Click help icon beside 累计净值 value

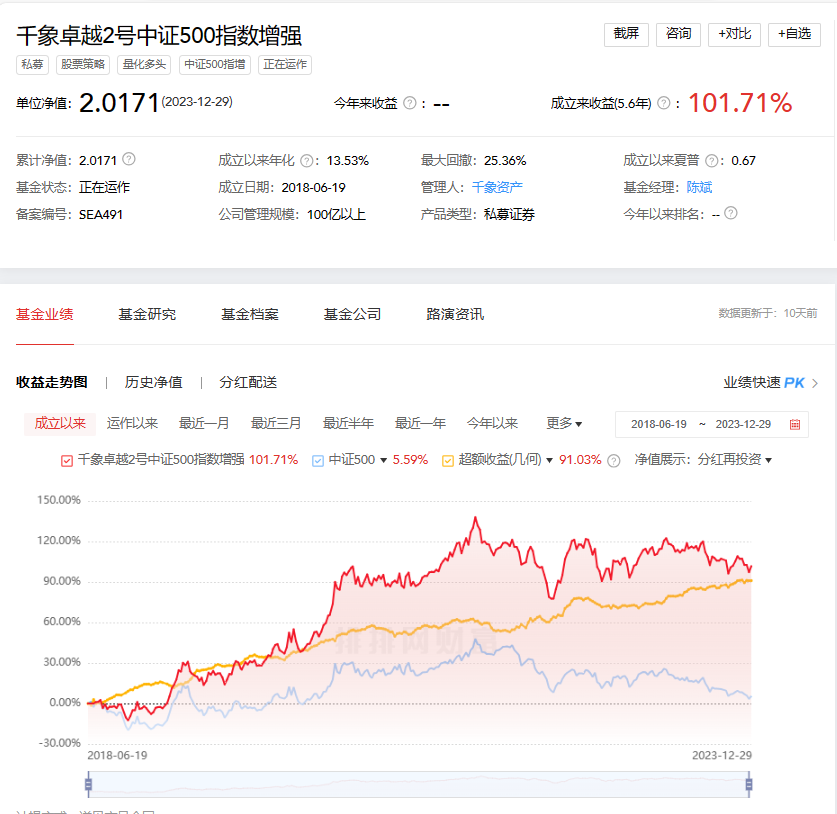(129, 159)
